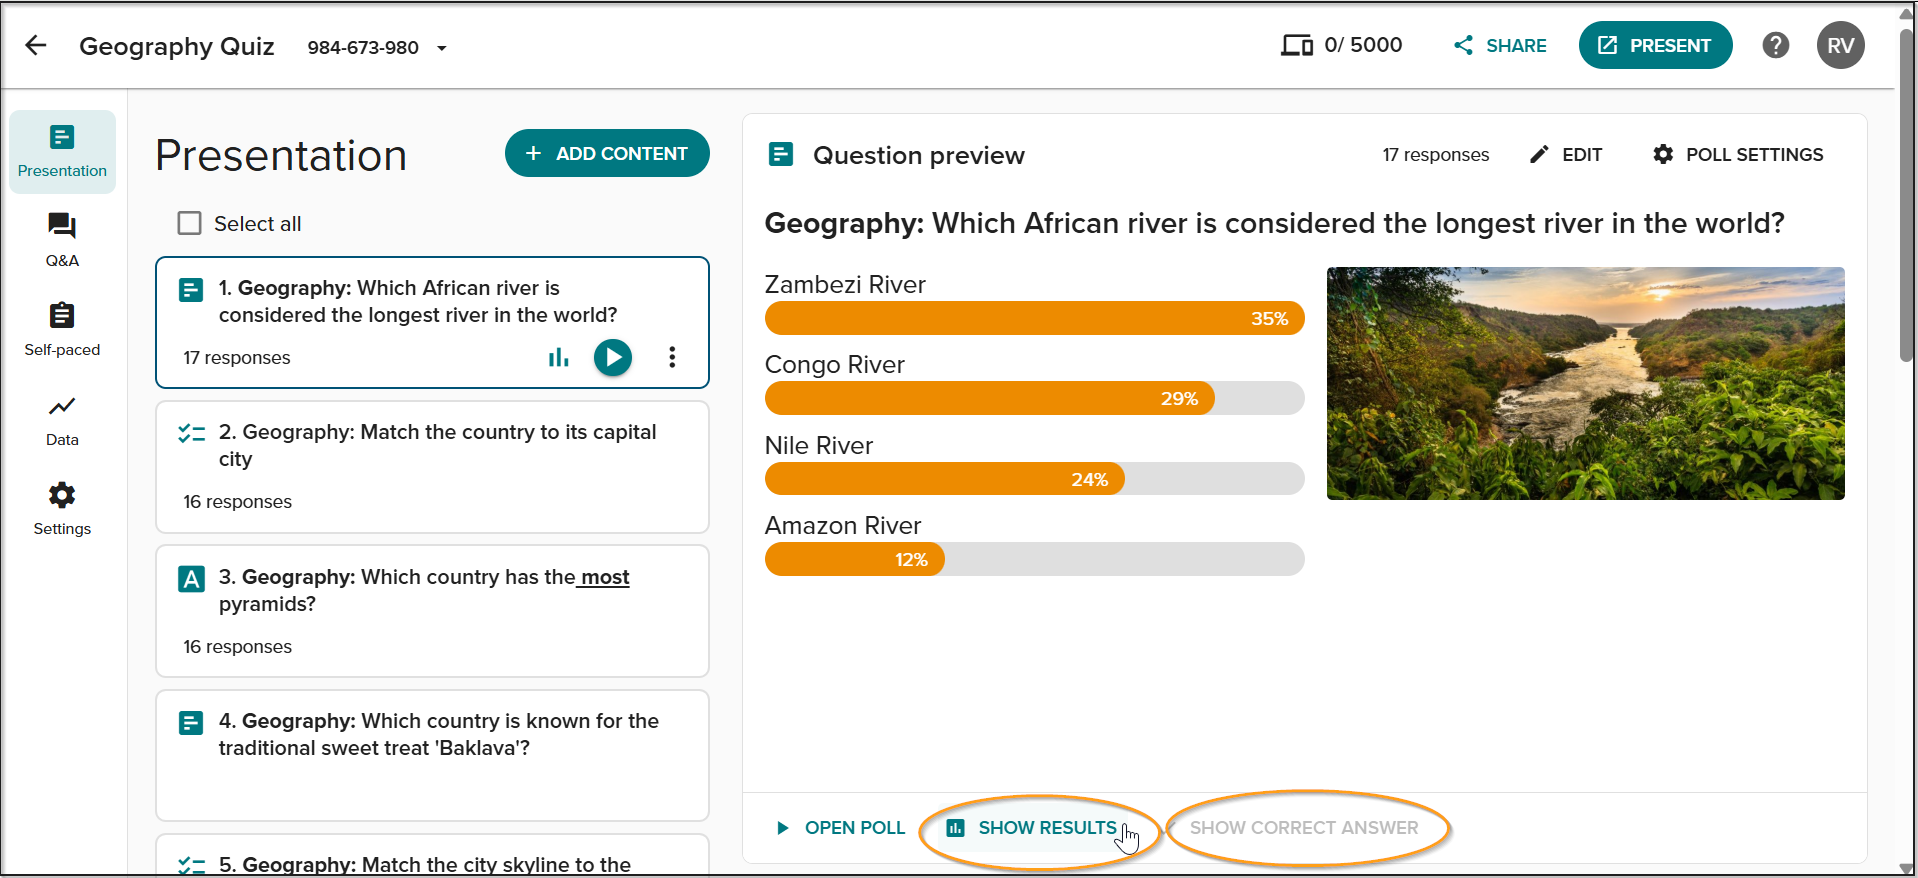Click the Question preview poll icon
This screenshot has width=1918, height=878.
pos(781,154)
